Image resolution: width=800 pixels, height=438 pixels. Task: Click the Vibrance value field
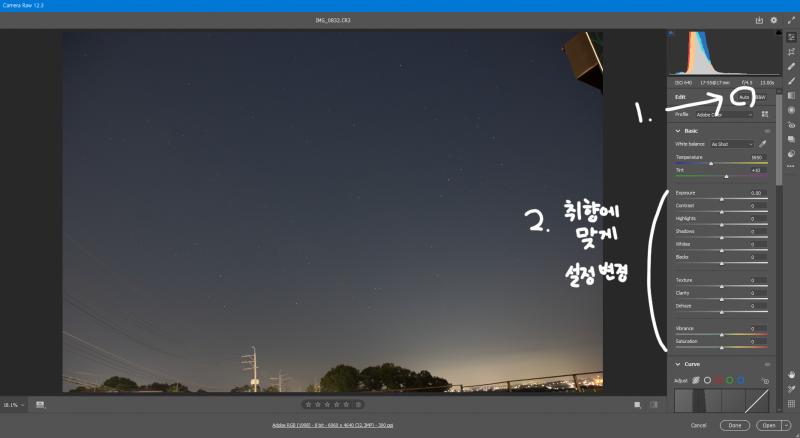tap(756, 329)
